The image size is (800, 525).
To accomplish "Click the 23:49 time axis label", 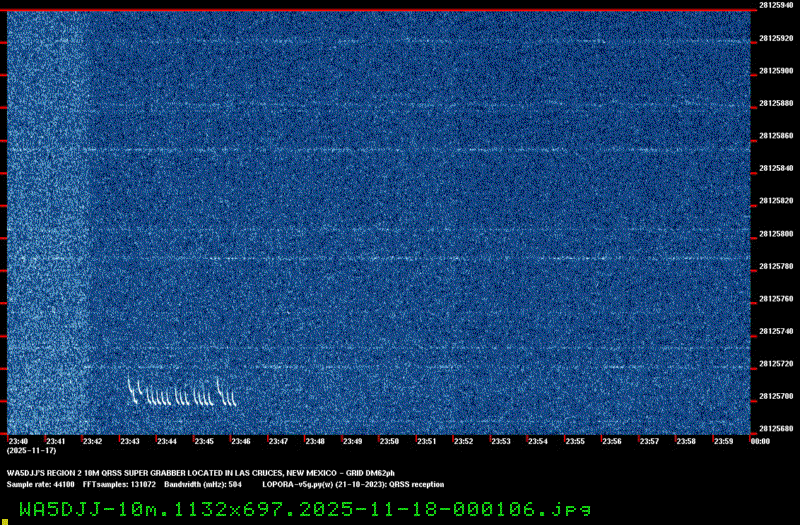I will point(353,441).
